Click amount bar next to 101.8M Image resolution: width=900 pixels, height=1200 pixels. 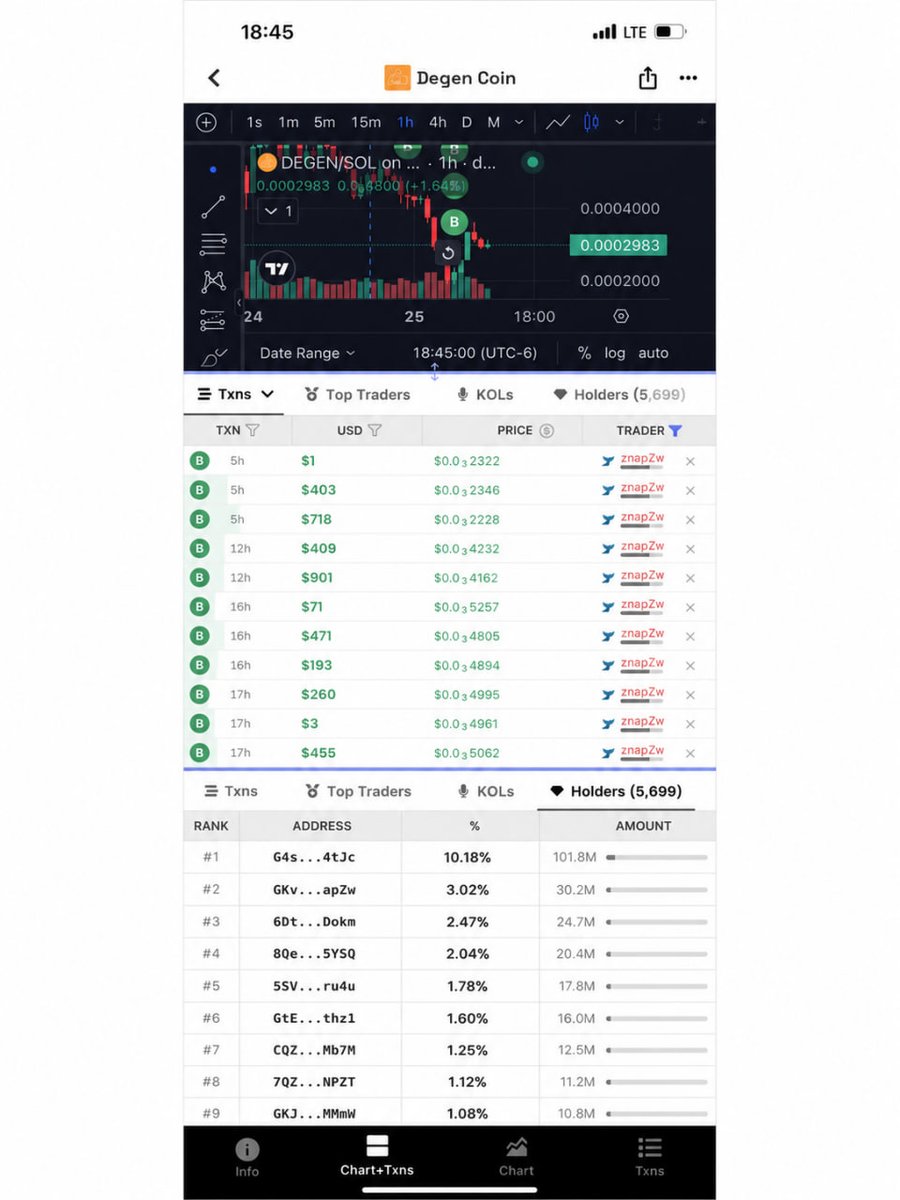[x=656, y=857]
